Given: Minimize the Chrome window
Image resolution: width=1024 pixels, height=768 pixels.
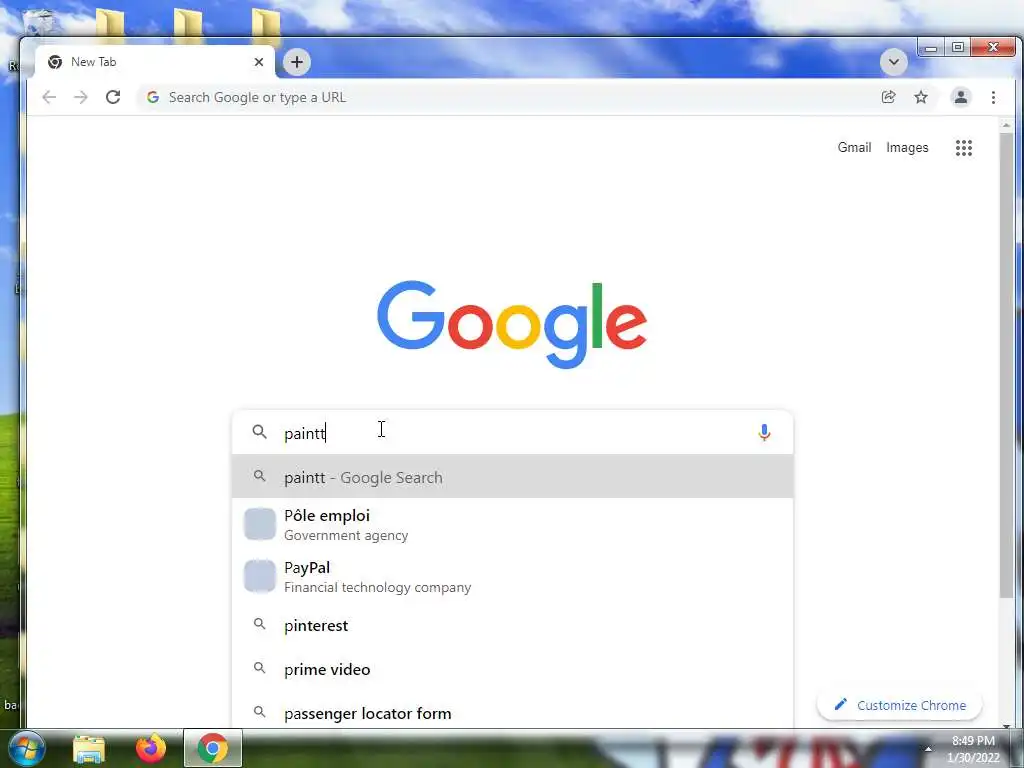Looking at the screenshot, I should 931,48.
